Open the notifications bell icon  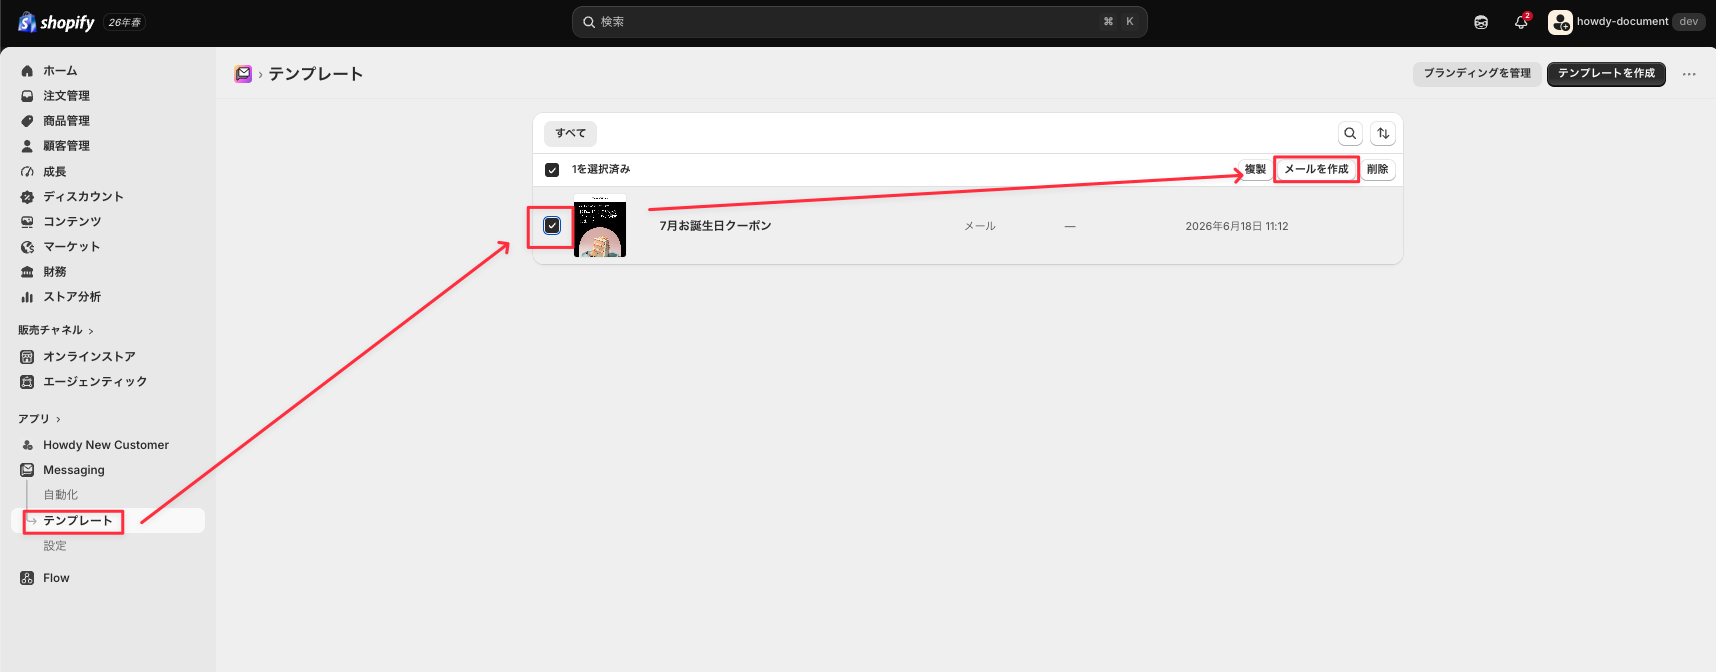click(1521, 22)
